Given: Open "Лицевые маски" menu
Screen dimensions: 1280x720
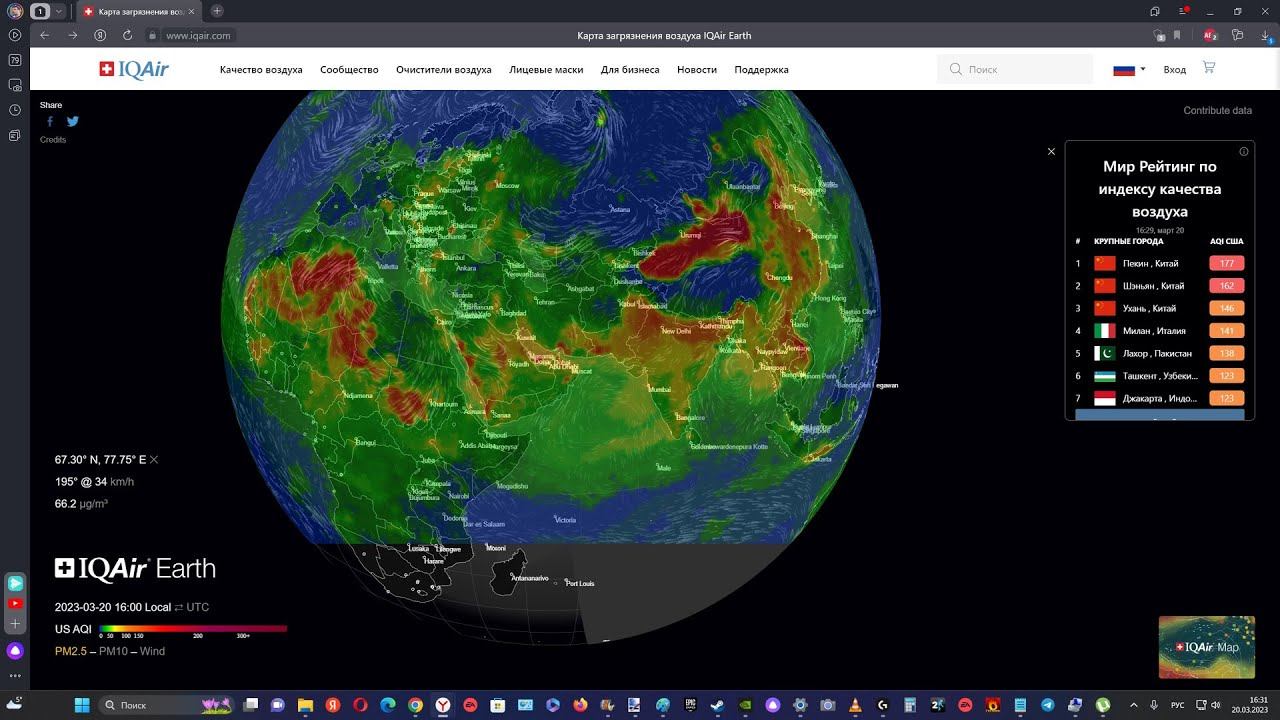Looking at the screenshot, I should (546, 70).
